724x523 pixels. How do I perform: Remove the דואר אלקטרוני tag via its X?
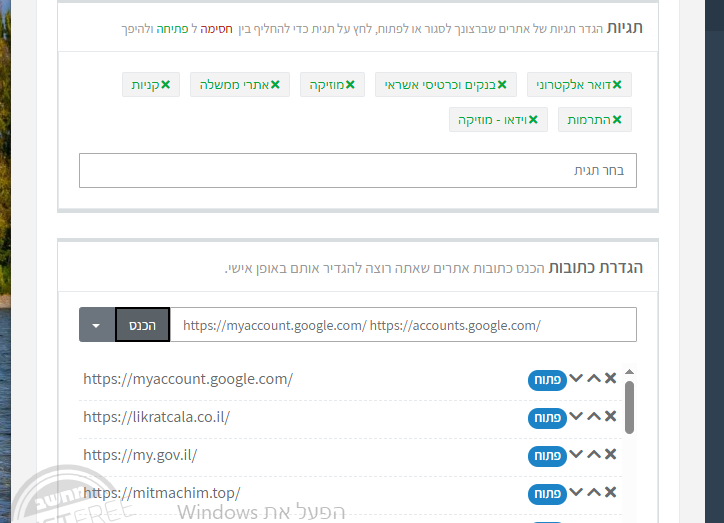(x=617, y=85)
